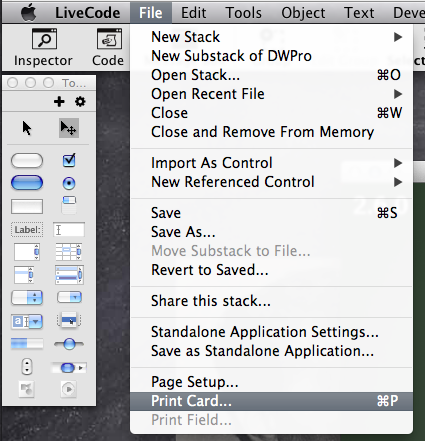Select the radio button control

(69, 183)
